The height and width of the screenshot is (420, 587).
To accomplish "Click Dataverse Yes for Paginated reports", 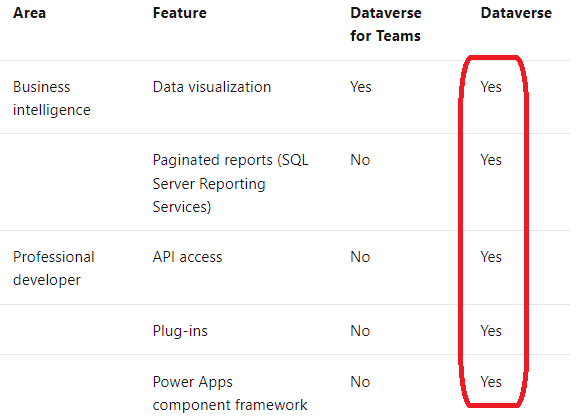I will point(491,160).
